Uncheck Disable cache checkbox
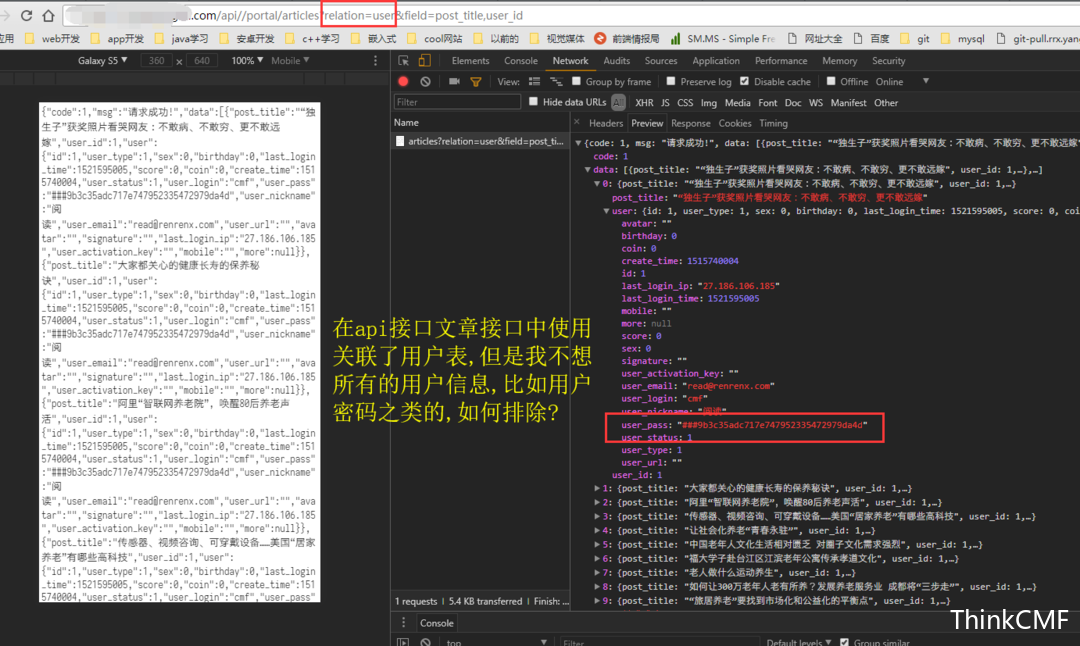This screenshot has height=646, width=1080. pos(745,81)
